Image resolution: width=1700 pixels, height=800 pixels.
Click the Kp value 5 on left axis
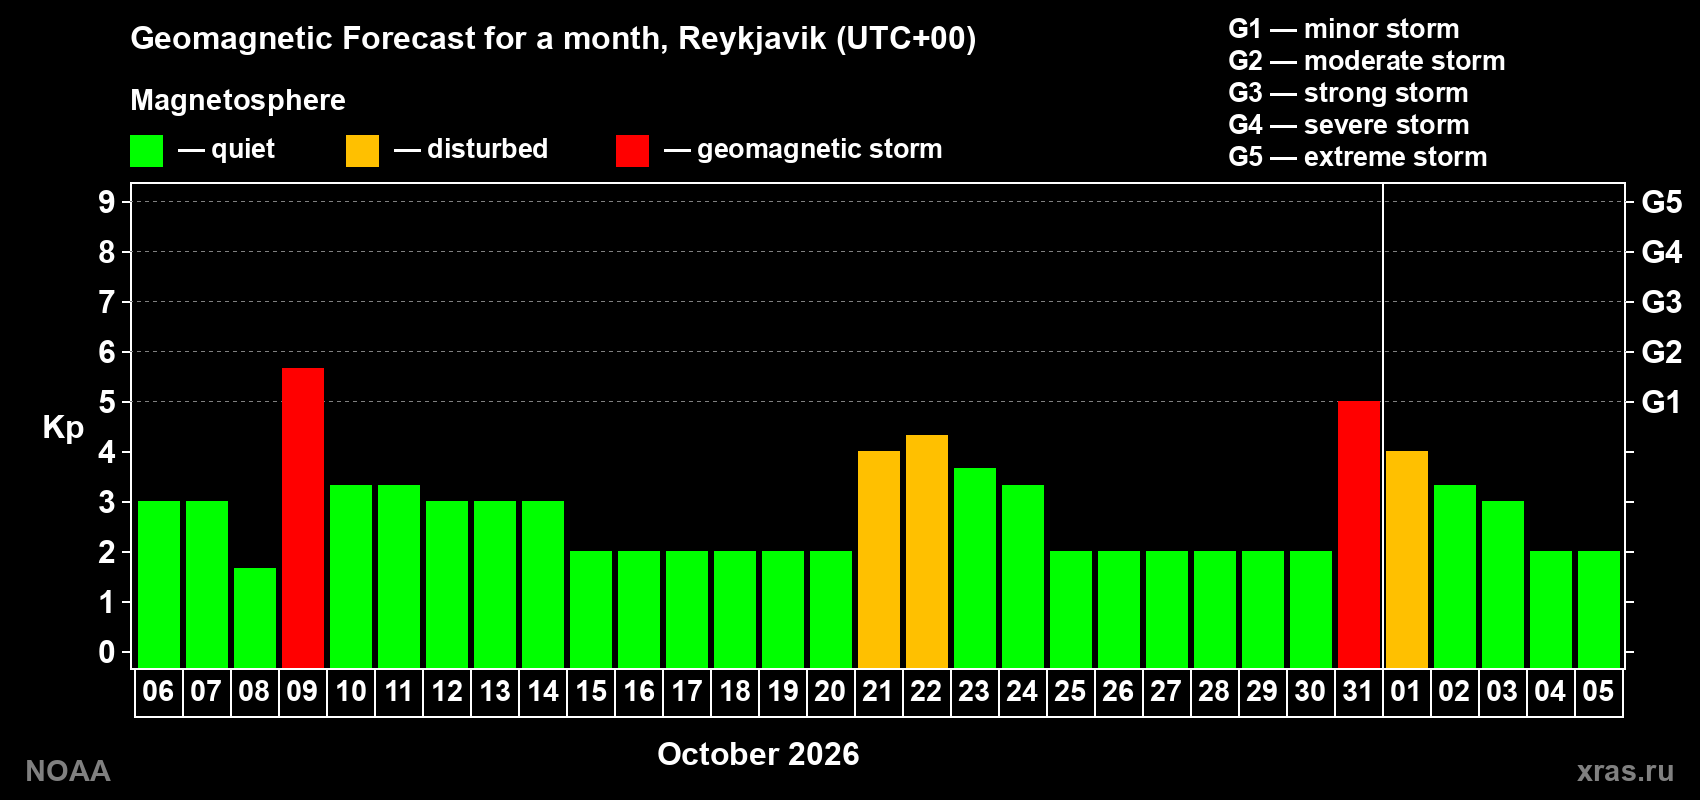(x=107, y=402)
